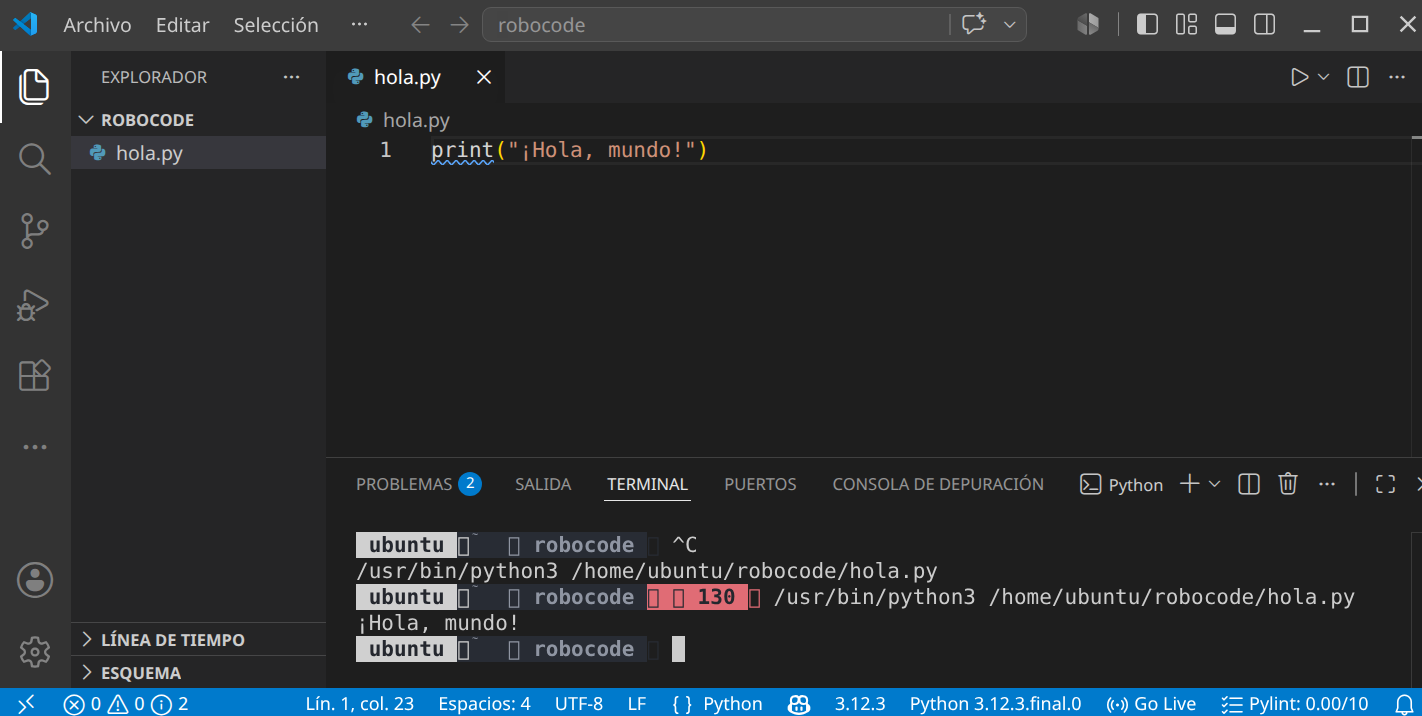The image size is (1422, 716).
Task: Open the Selección menu
Action: 276,25
